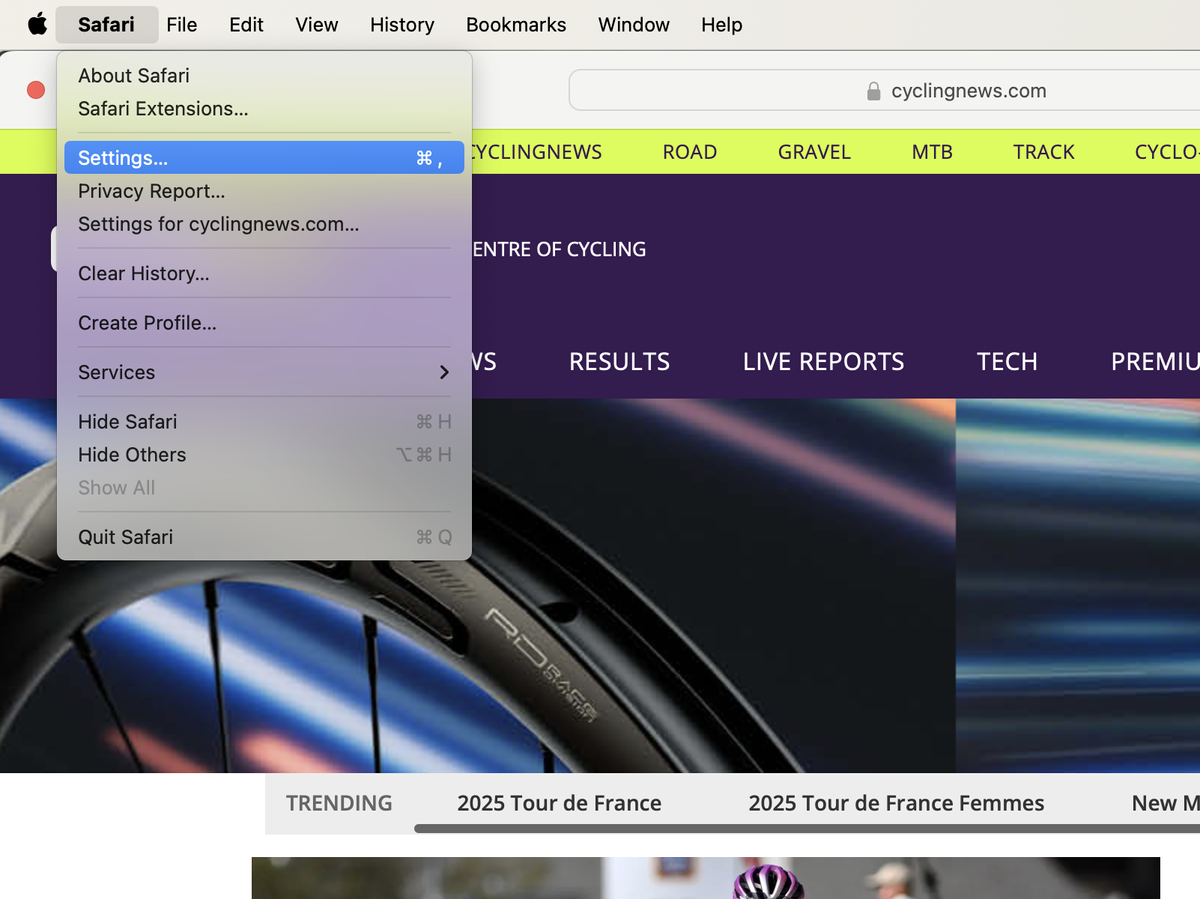This screenshot has width=1200, height=899.
Task: Go to the ROAD section
Action: [690, 152]
